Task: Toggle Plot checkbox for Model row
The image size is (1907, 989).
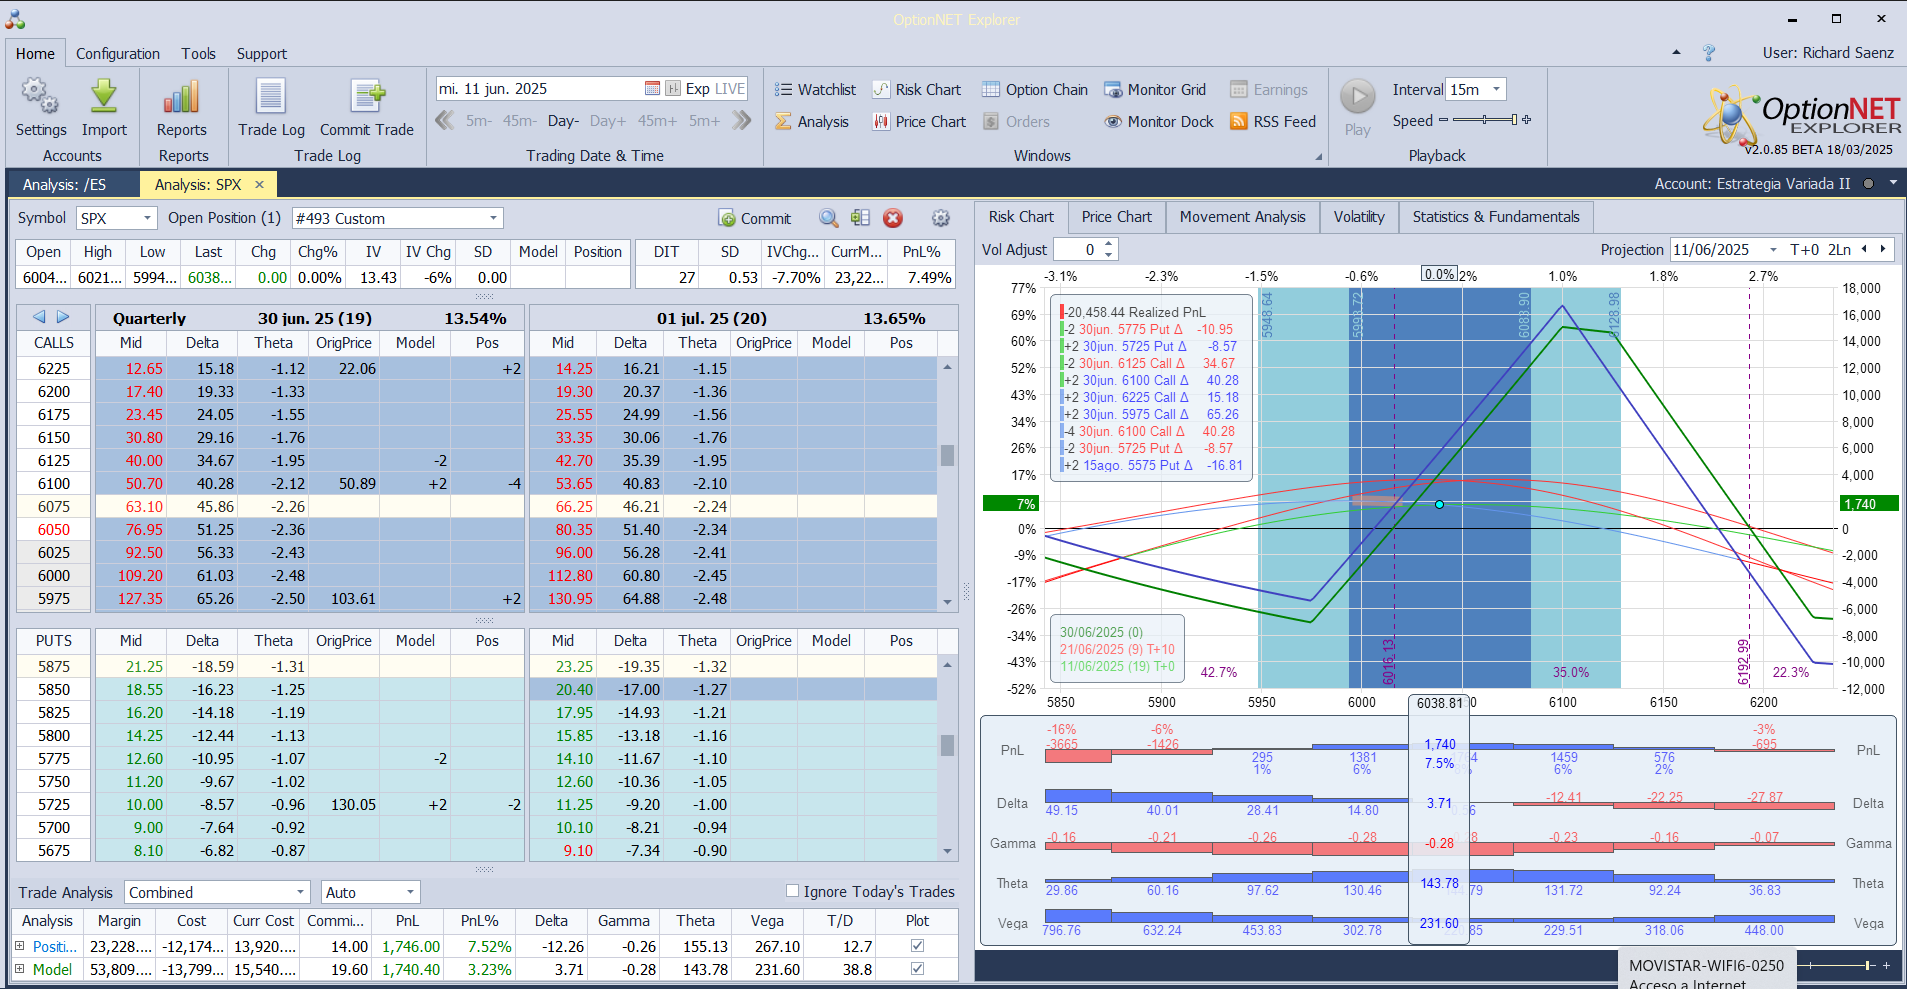Action: [917, 969]
